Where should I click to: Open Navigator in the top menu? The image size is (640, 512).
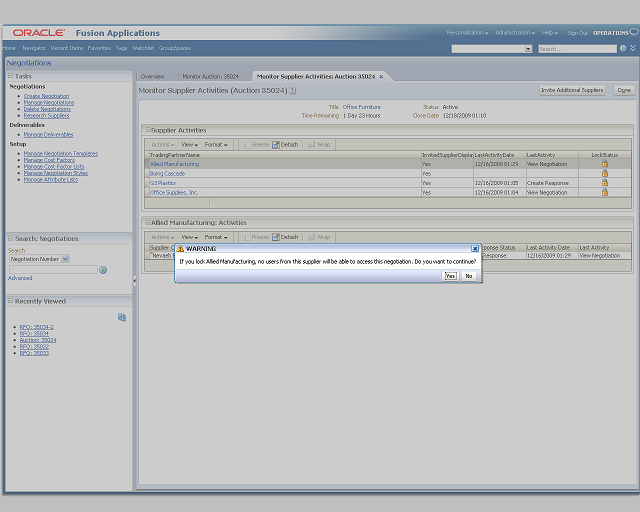(34, 48)
